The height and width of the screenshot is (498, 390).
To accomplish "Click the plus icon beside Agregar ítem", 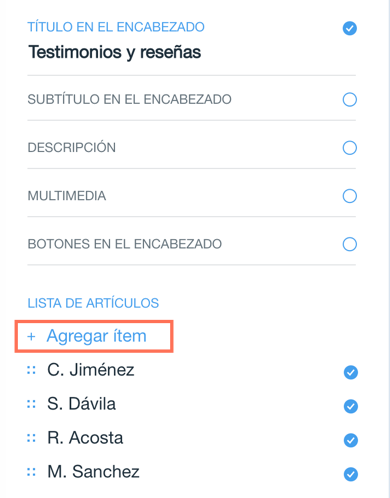I will tap(31, 336).
